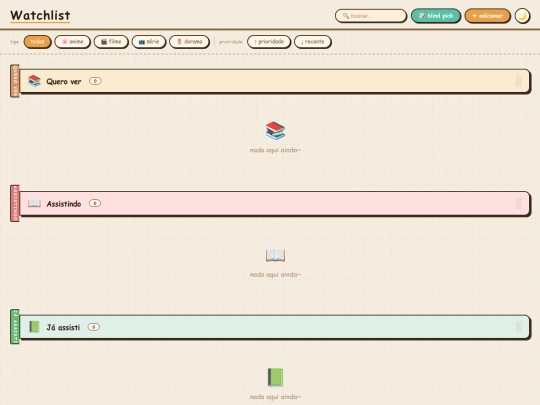Click the Watchlist title
540x405 pixels.
(x=40, y=15)
